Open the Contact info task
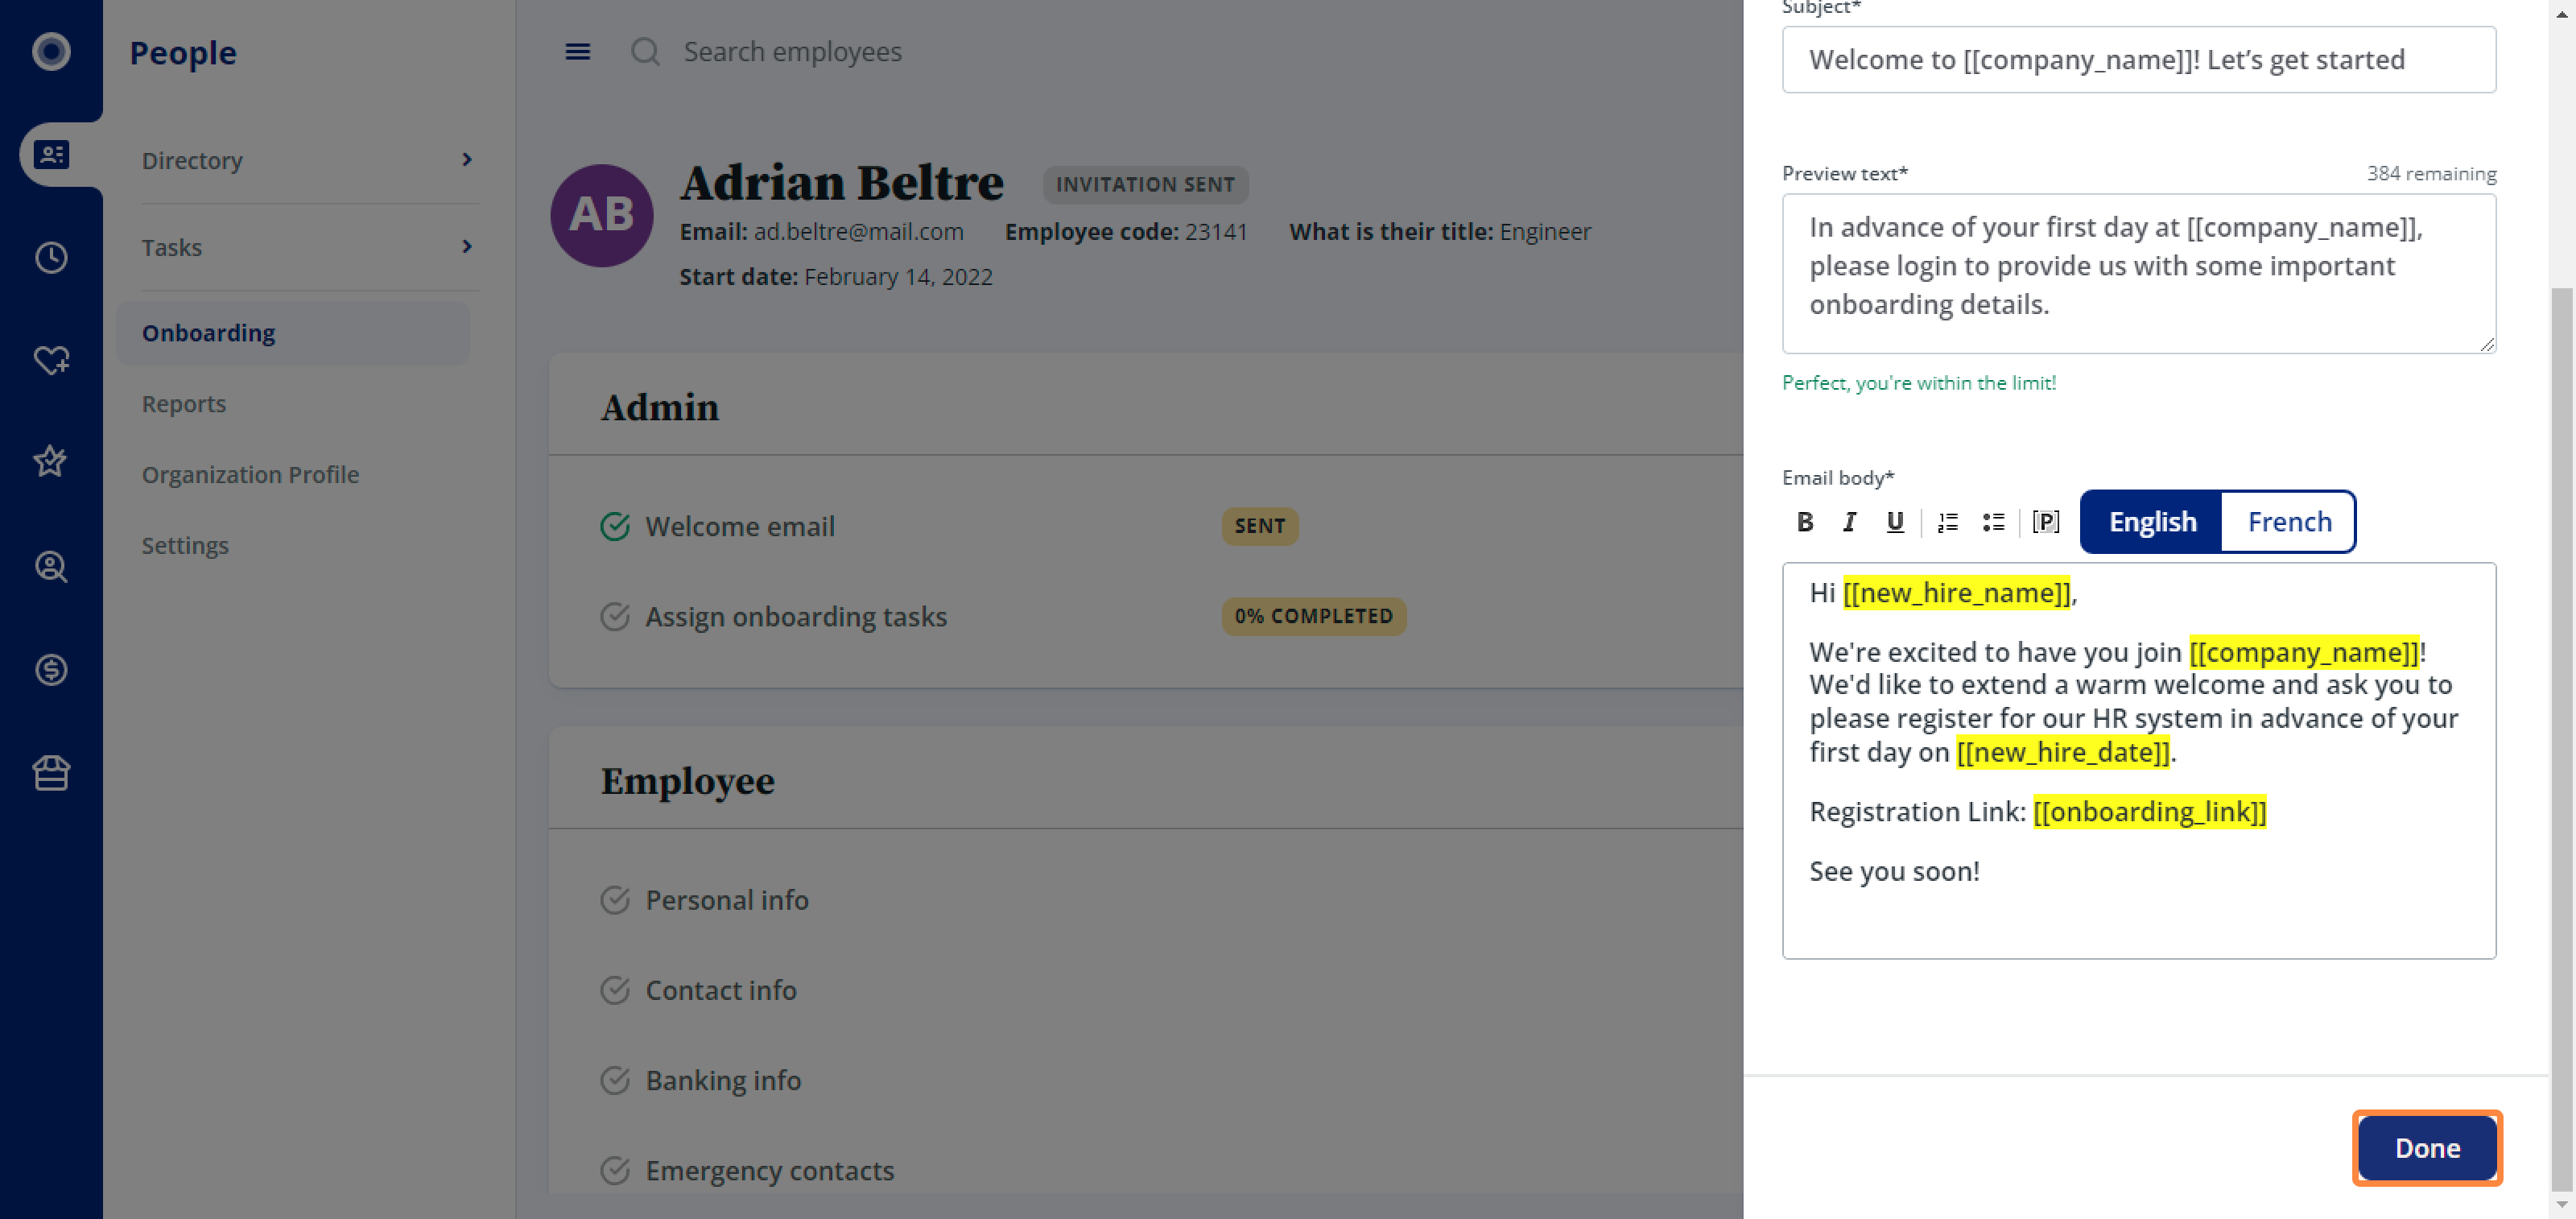Image resolution: width=2576 pixels, height=1219 pixels. [x=721, y=990]
